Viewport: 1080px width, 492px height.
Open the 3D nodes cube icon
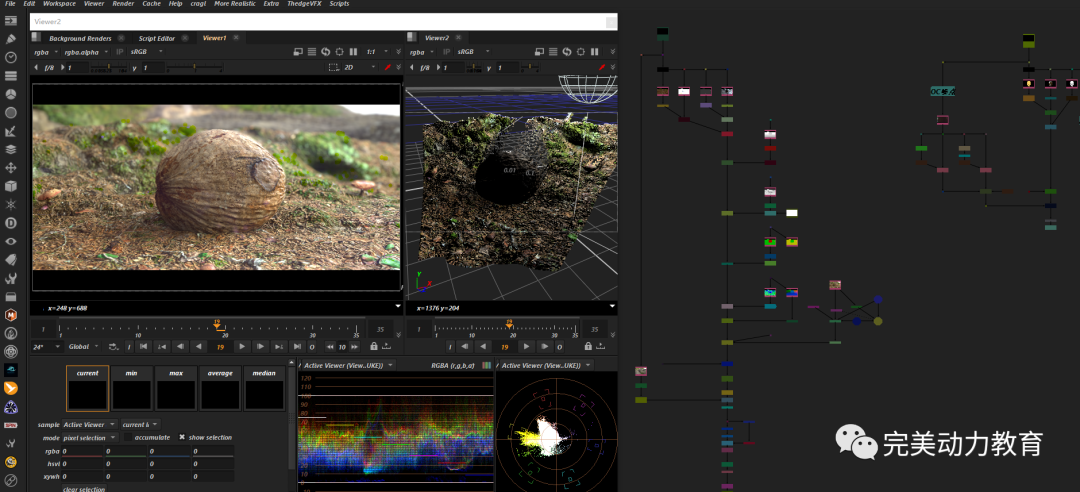(x=10, y=186)
